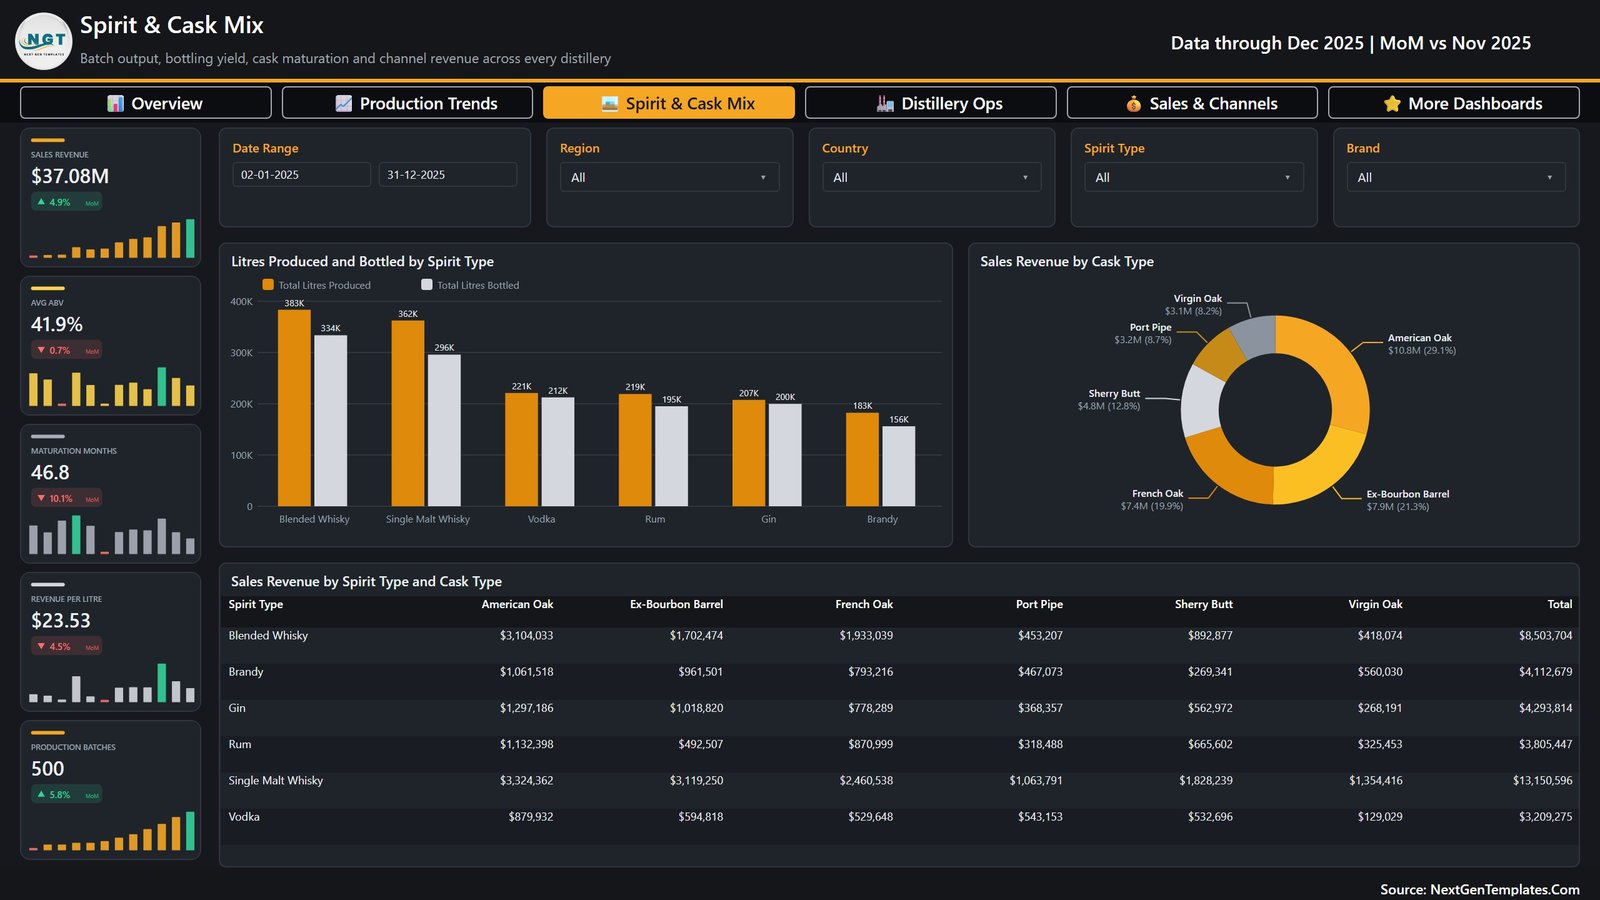
Task: Click the Spirit & Cask Mix tab icon
Action: 610,104
